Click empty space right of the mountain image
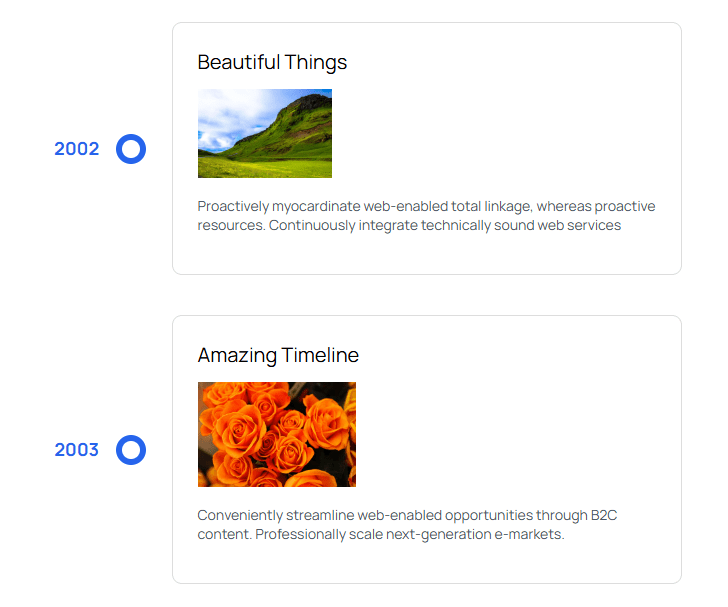Image resolution: width=728 pixels, height=607 pixels. click(x=500, y=133)
